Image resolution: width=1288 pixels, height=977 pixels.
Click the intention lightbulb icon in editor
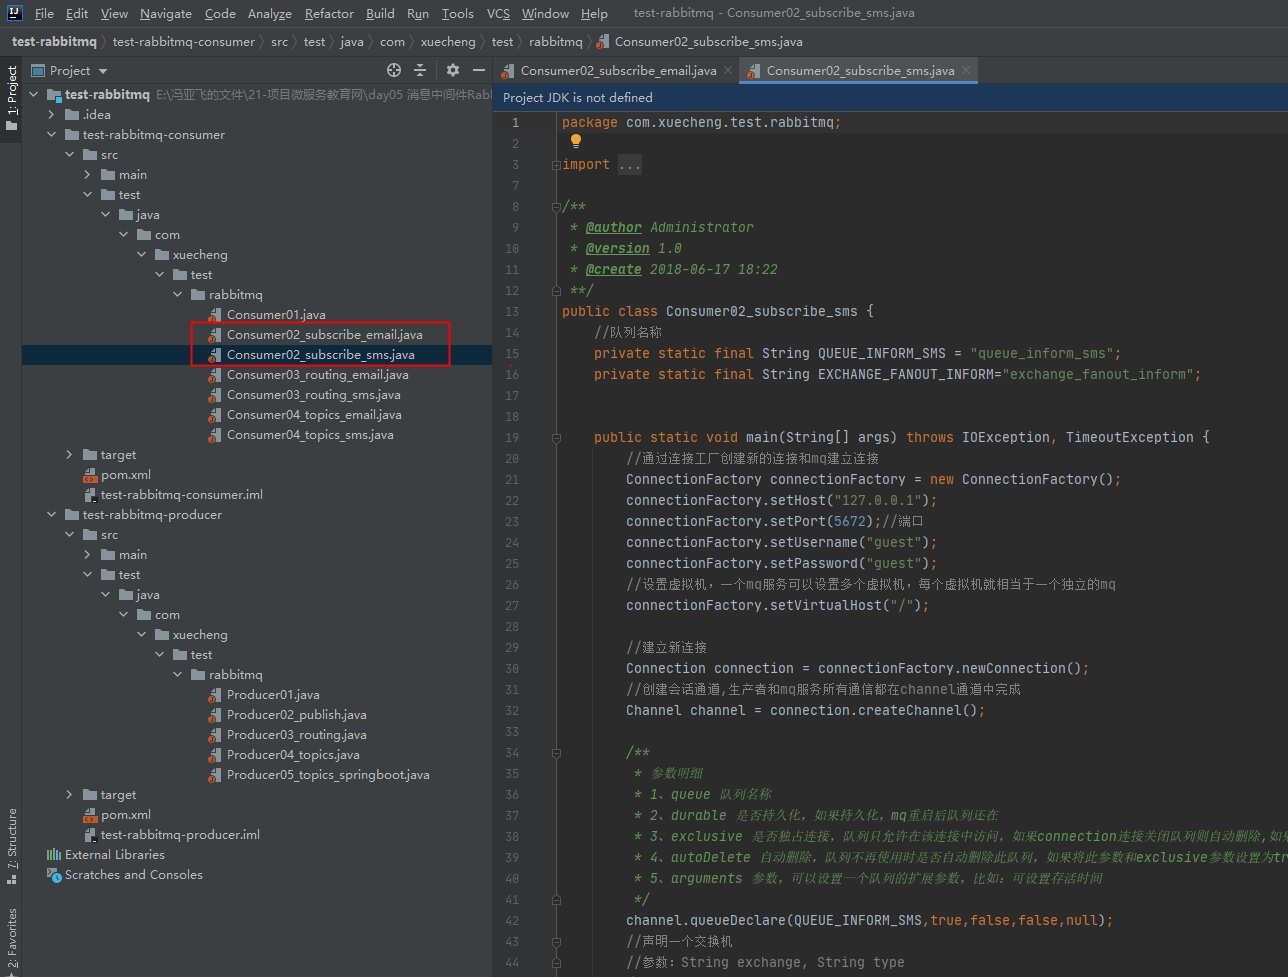(x=576, y=143)
